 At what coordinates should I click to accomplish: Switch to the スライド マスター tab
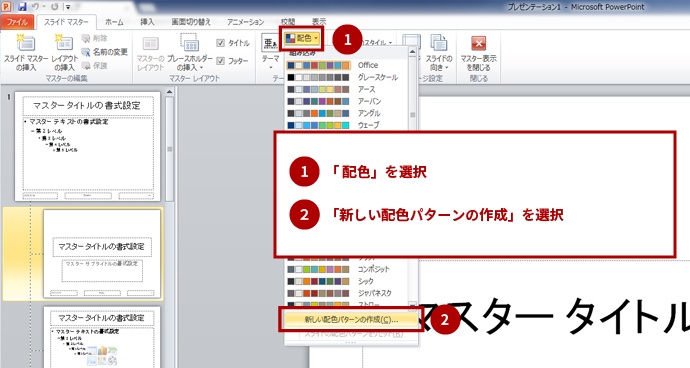66,22
